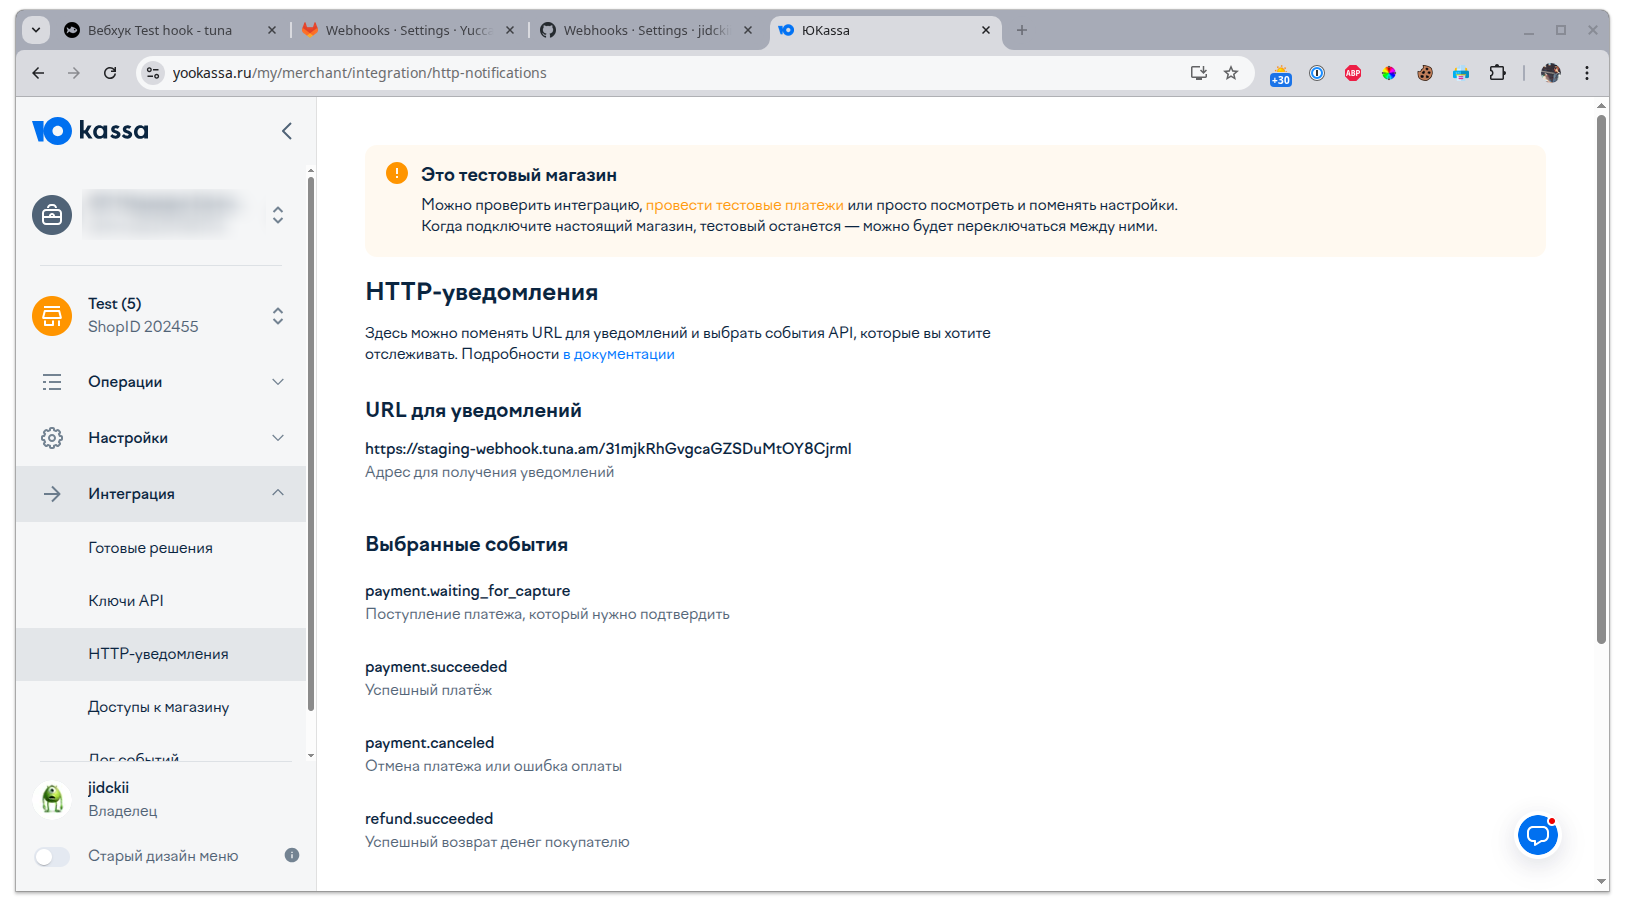Click the Операции list icon
1625x923 pixels.
tap(52, 382)
